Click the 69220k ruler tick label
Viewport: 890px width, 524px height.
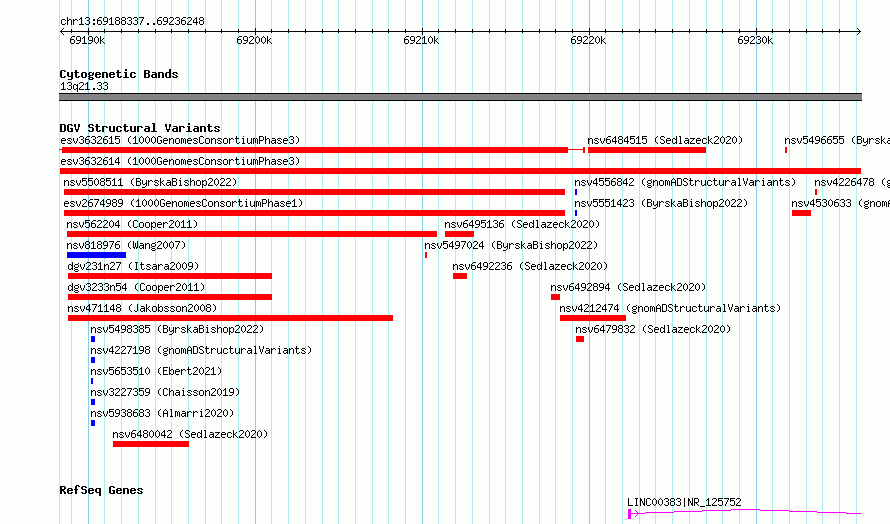click(x=587, y=40)
